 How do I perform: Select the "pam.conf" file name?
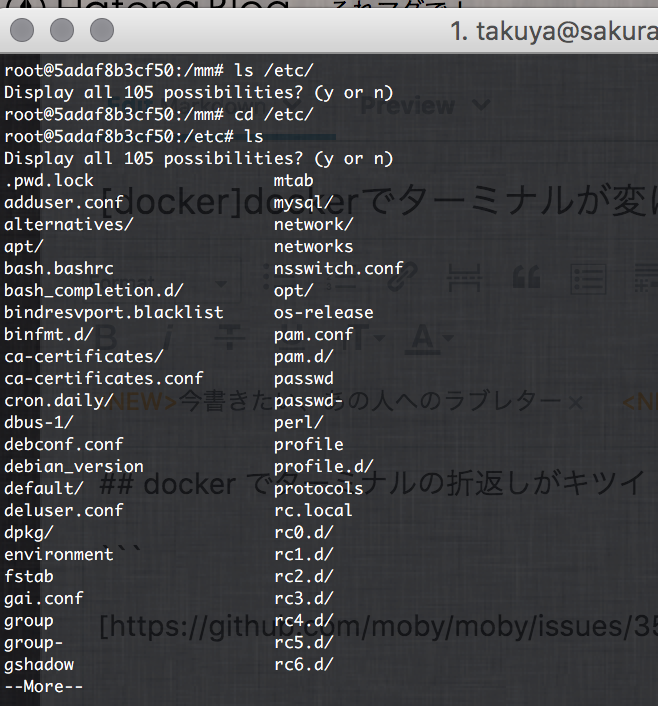pyautogui.click(x=313, y=335)
